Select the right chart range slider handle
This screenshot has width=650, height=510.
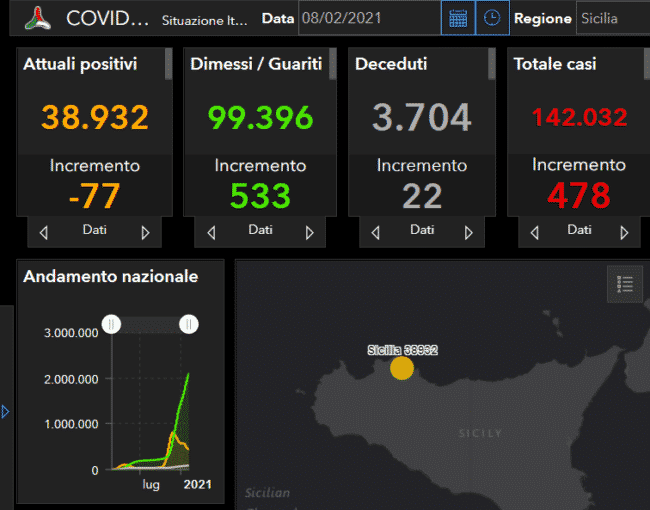pos(189,324)
